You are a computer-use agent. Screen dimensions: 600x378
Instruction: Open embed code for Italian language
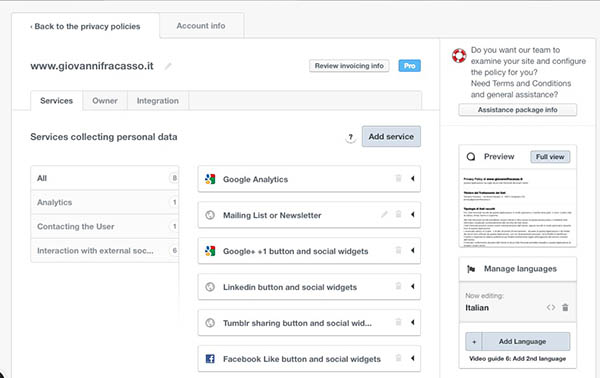tap(551, 307)
